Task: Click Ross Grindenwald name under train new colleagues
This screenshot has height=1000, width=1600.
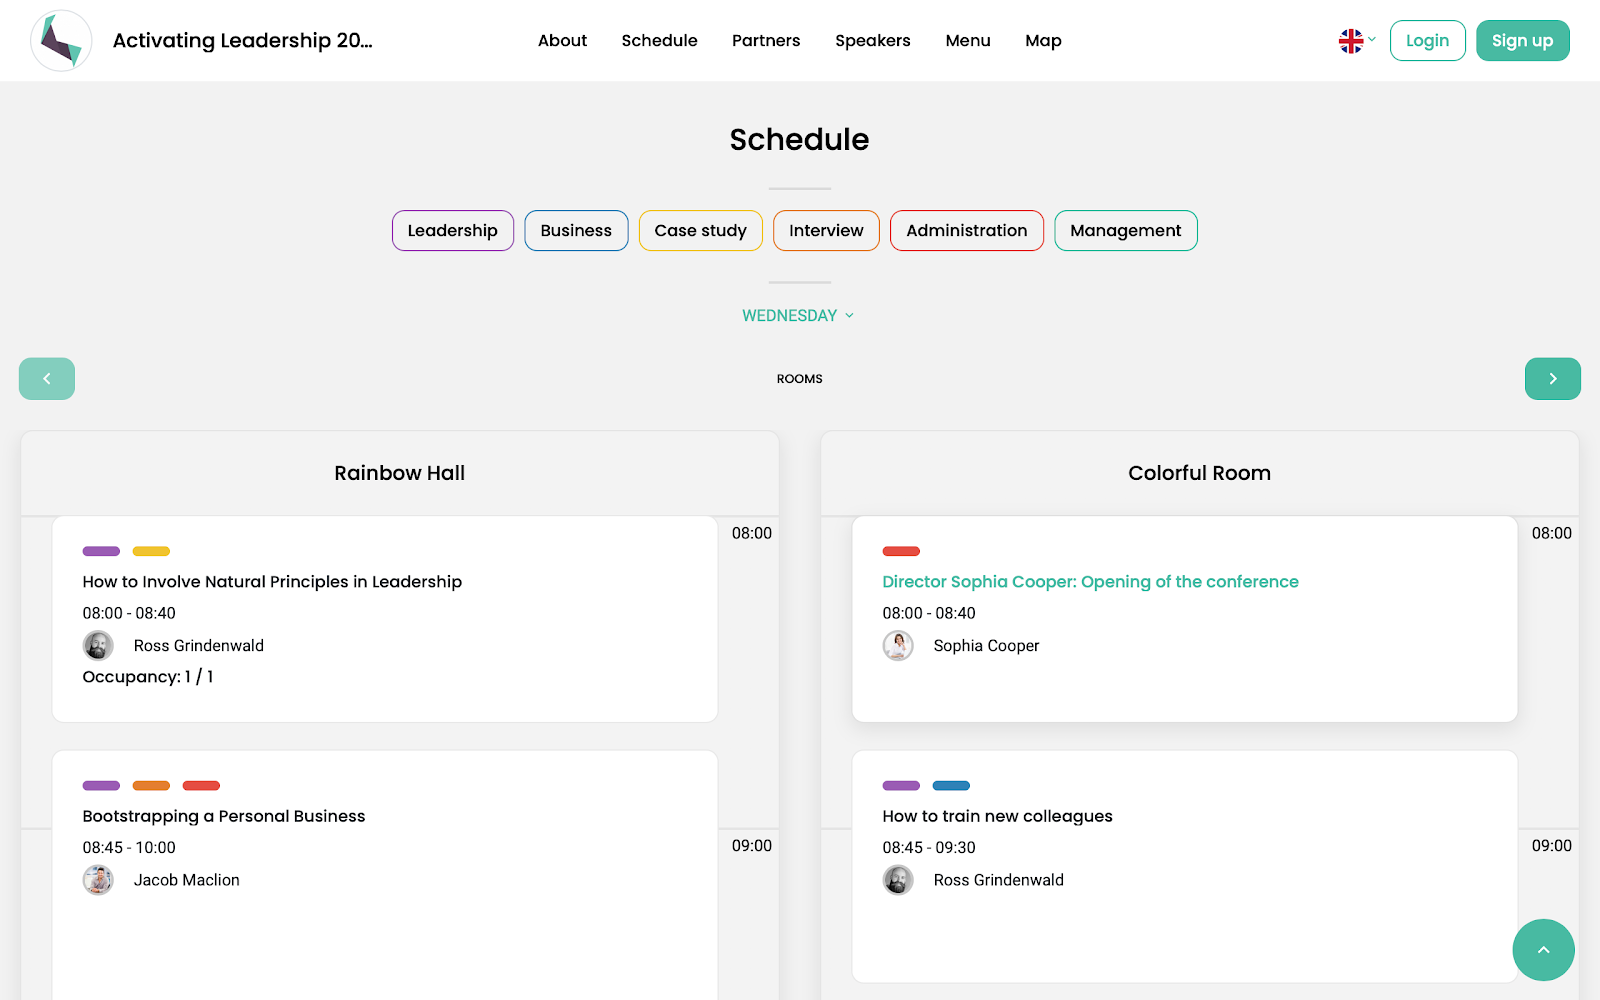Action: [x=999, y=880]
